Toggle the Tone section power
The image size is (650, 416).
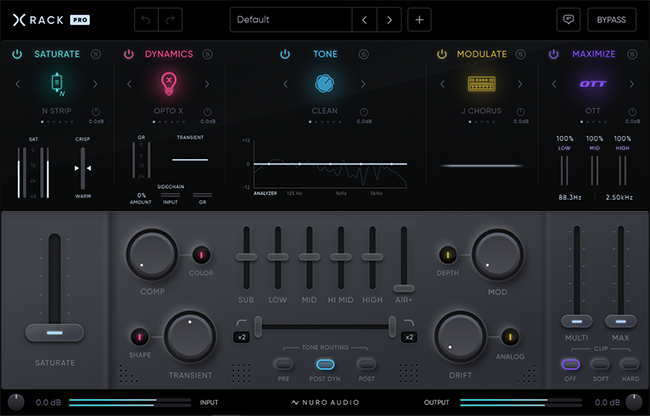[285, 54]
